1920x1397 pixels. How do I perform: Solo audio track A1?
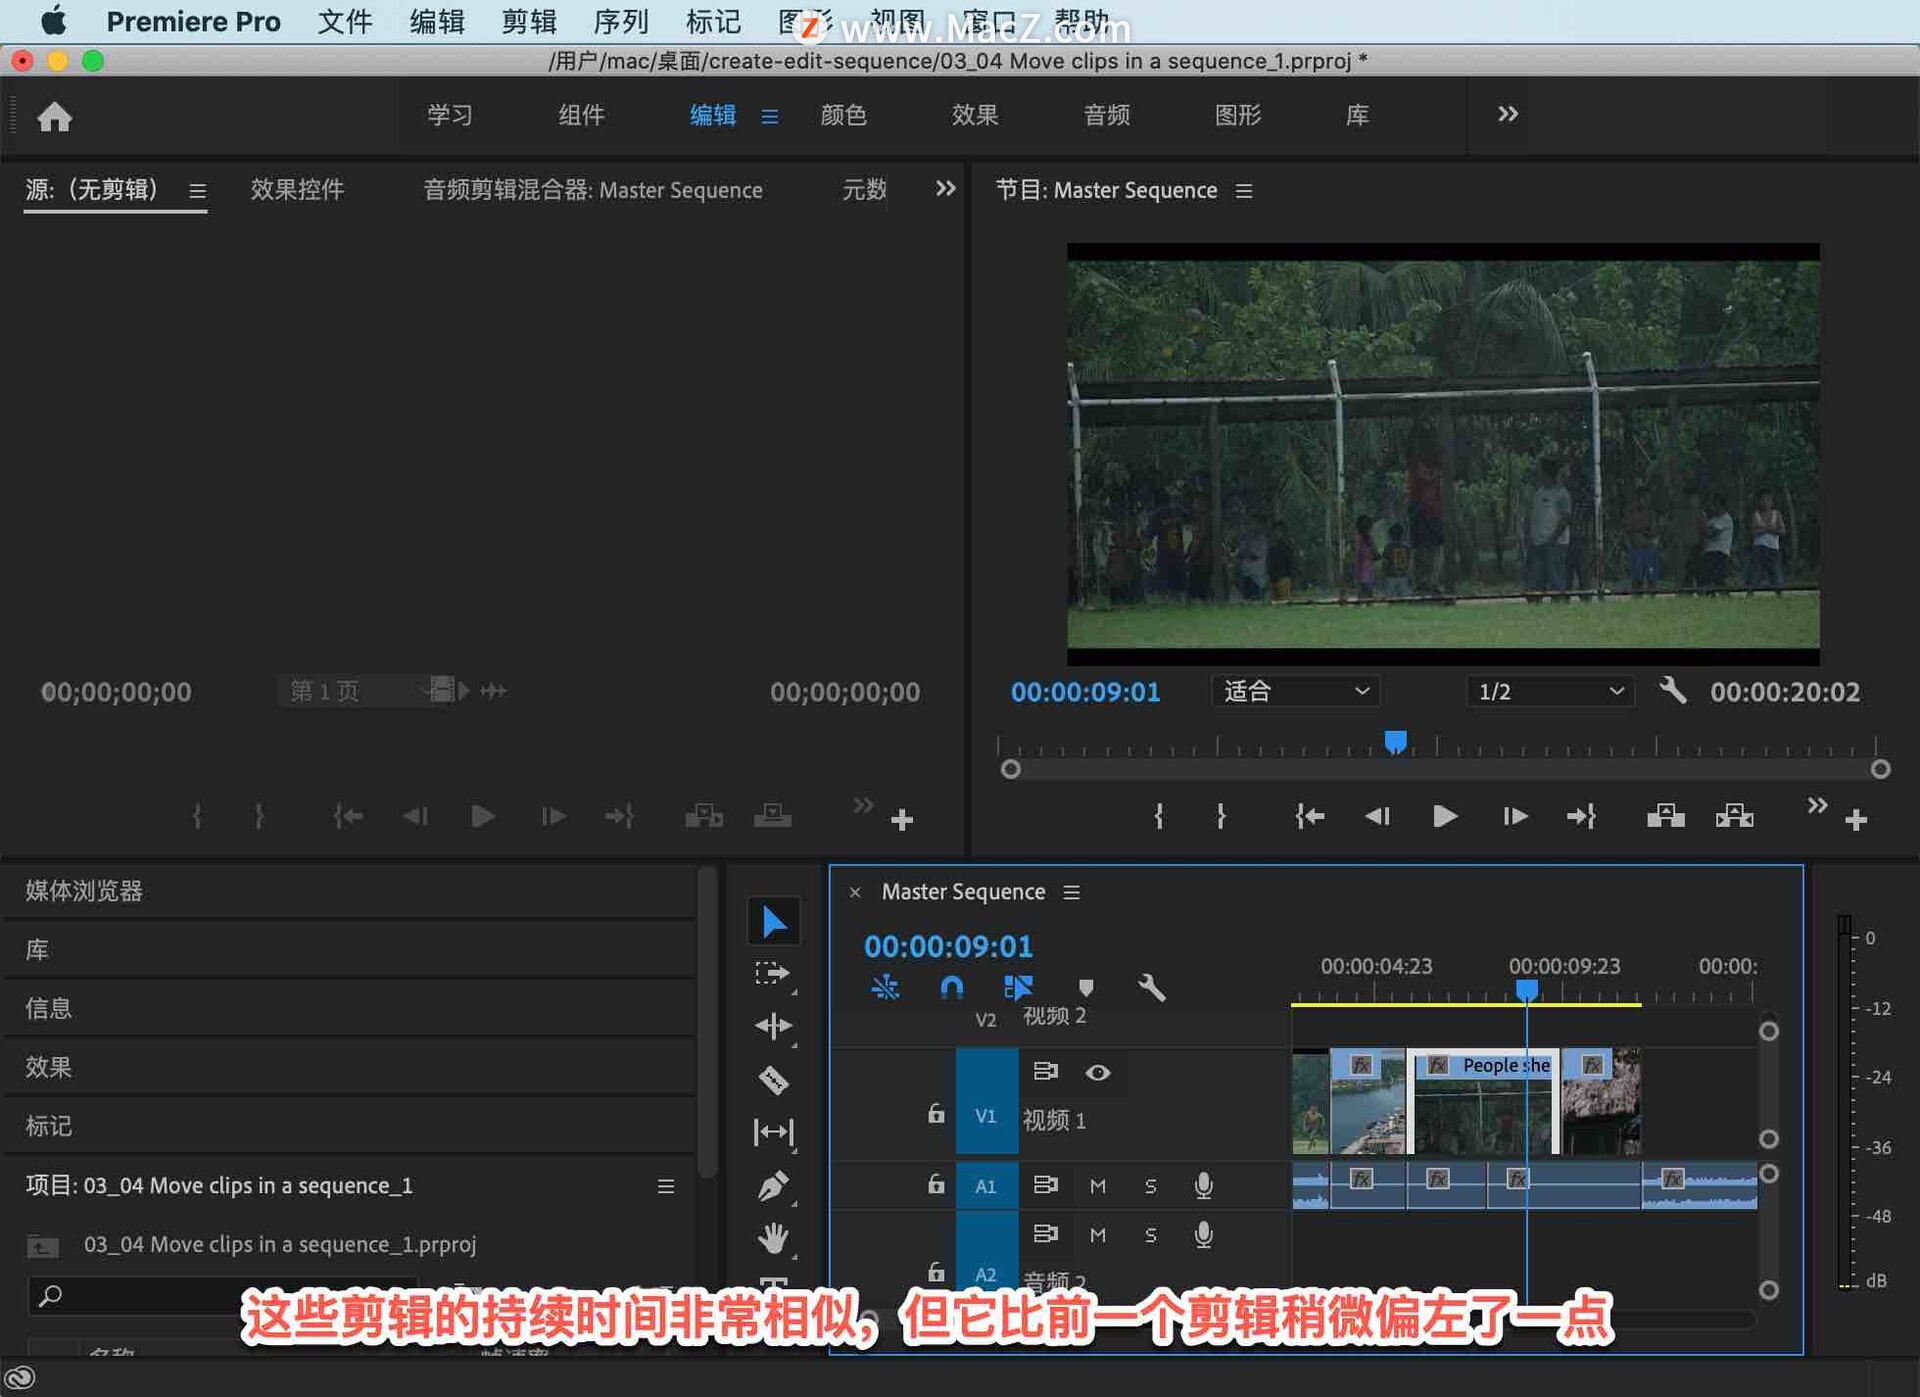coord(1150,1186)
